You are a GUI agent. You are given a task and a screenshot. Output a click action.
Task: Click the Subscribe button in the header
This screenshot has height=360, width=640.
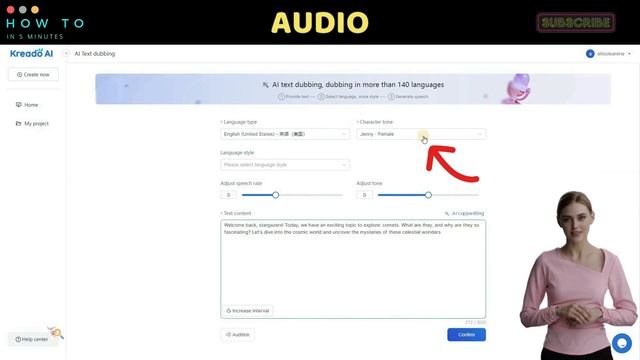pyautogui.click(x=576, y=22)
